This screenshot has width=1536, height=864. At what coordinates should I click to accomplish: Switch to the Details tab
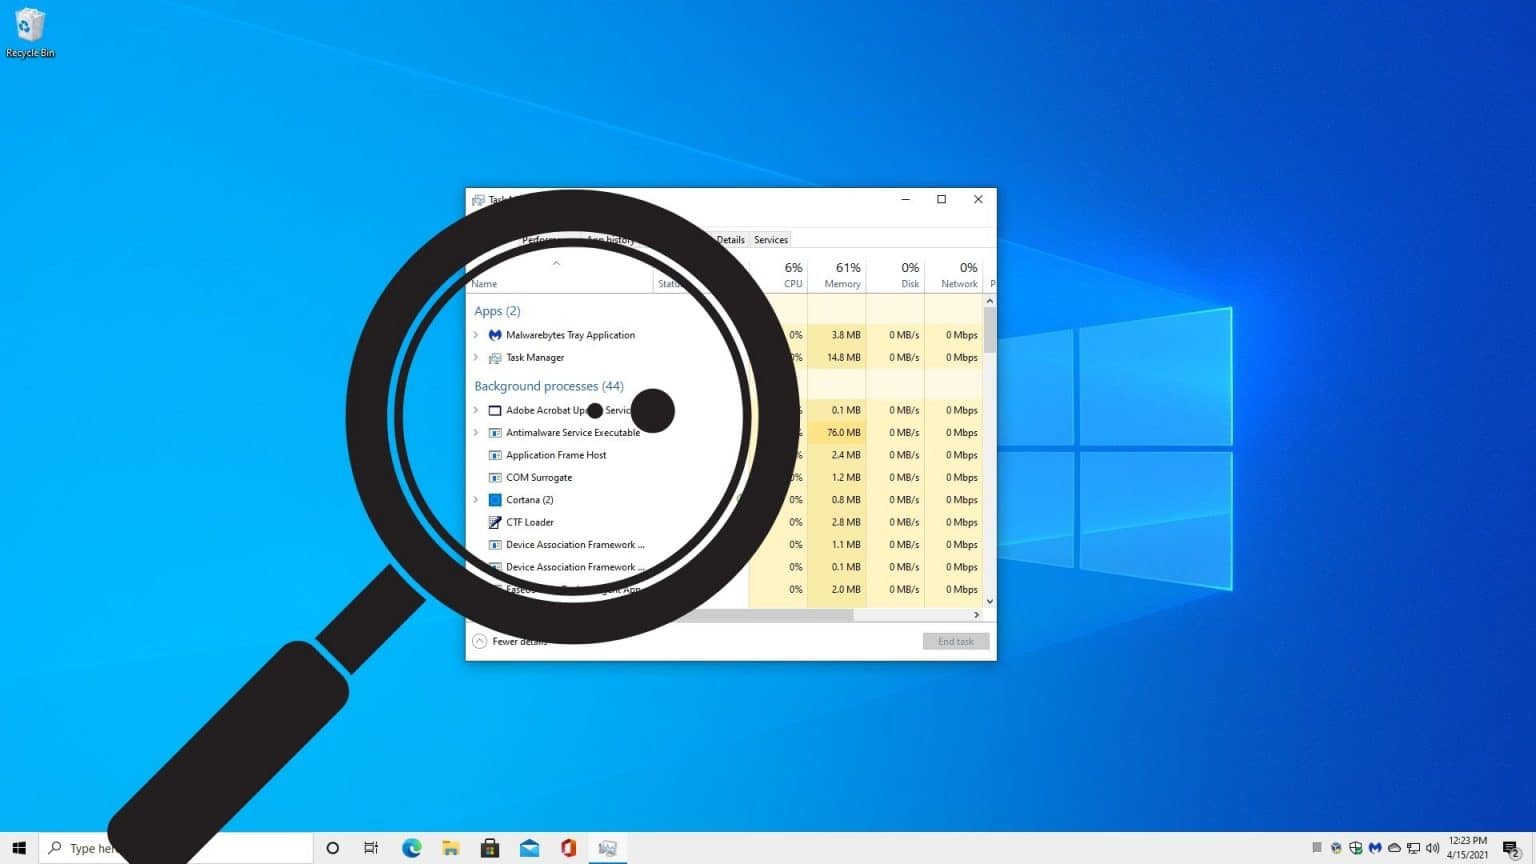[731, 239]
